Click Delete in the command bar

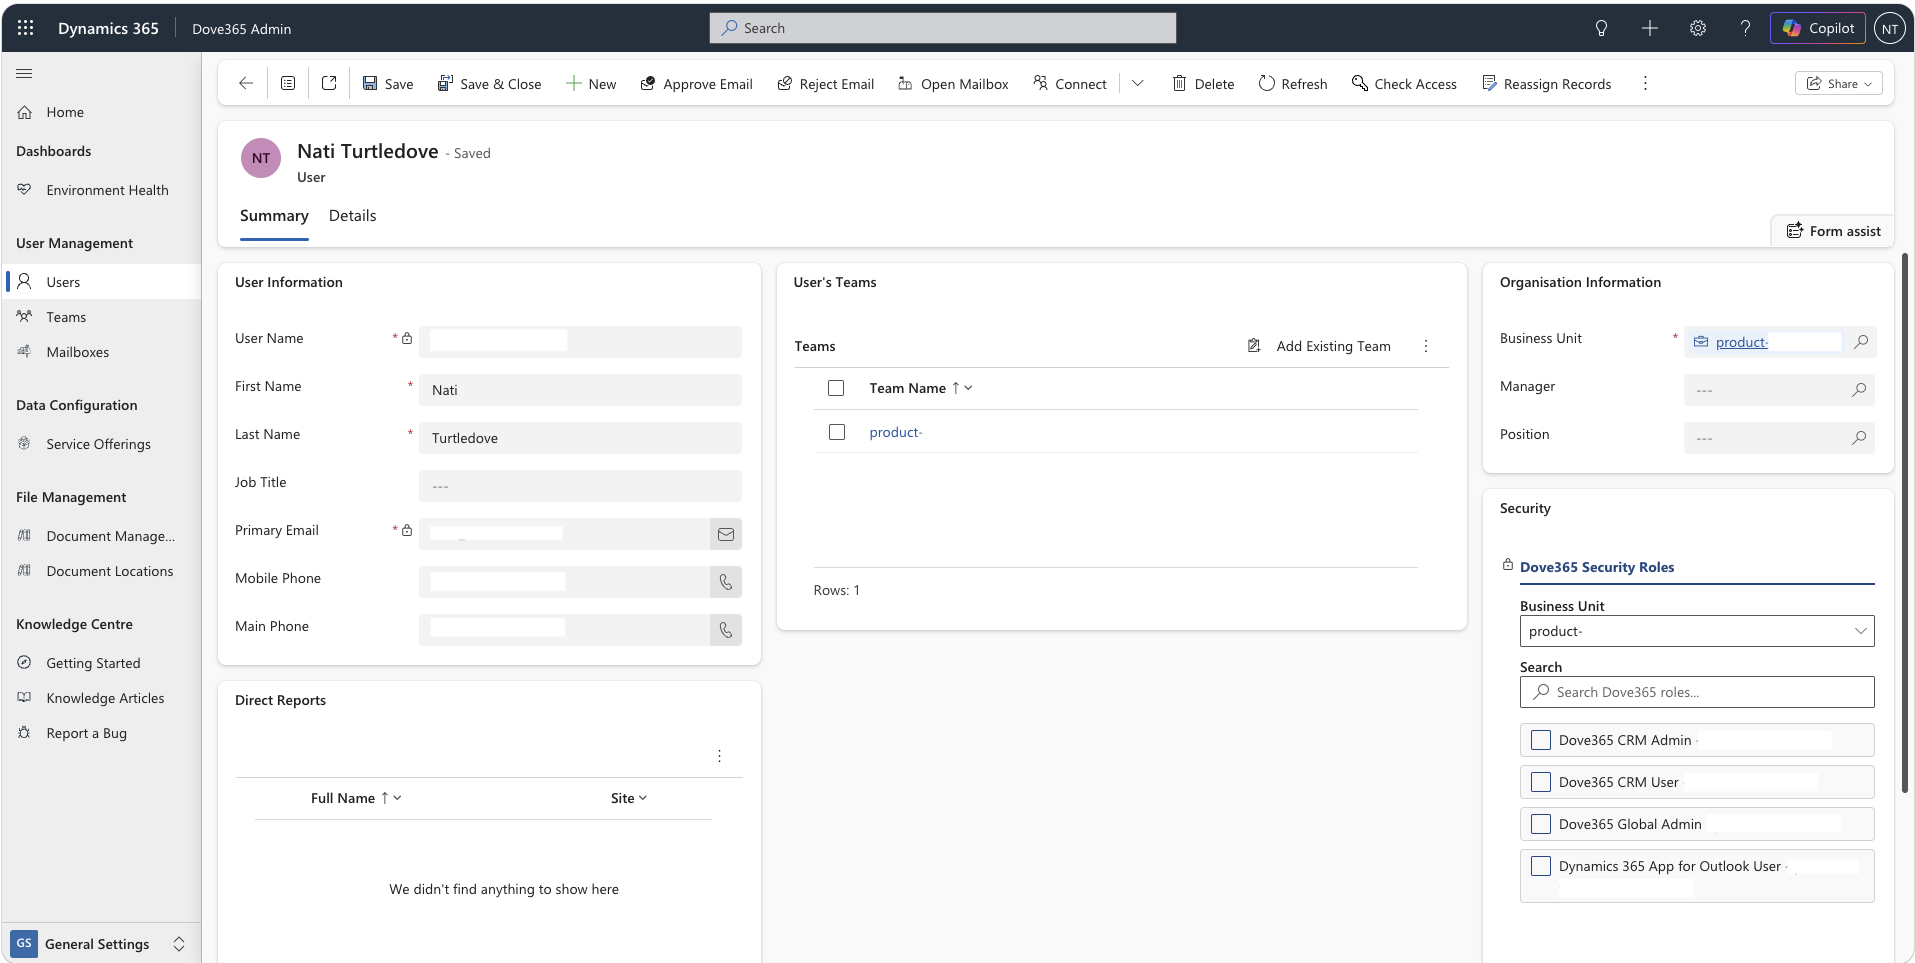point(1203,83)
